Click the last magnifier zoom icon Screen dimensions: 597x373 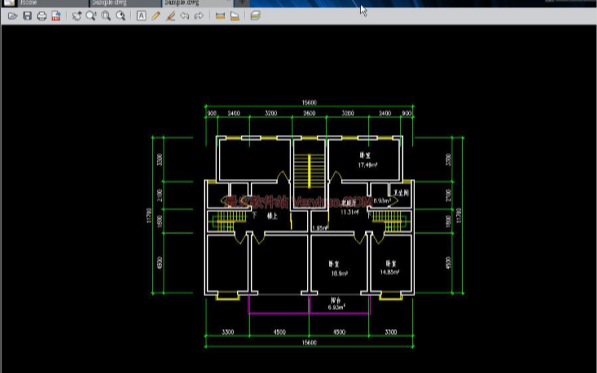(120, 16)
